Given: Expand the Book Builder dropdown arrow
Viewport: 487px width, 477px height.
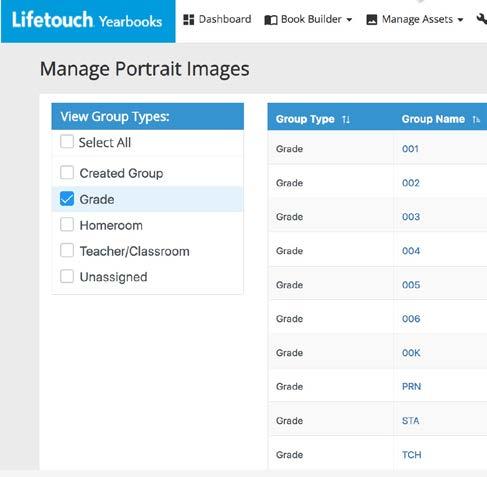Looking at the screenshot, I should tap(349, 20).
